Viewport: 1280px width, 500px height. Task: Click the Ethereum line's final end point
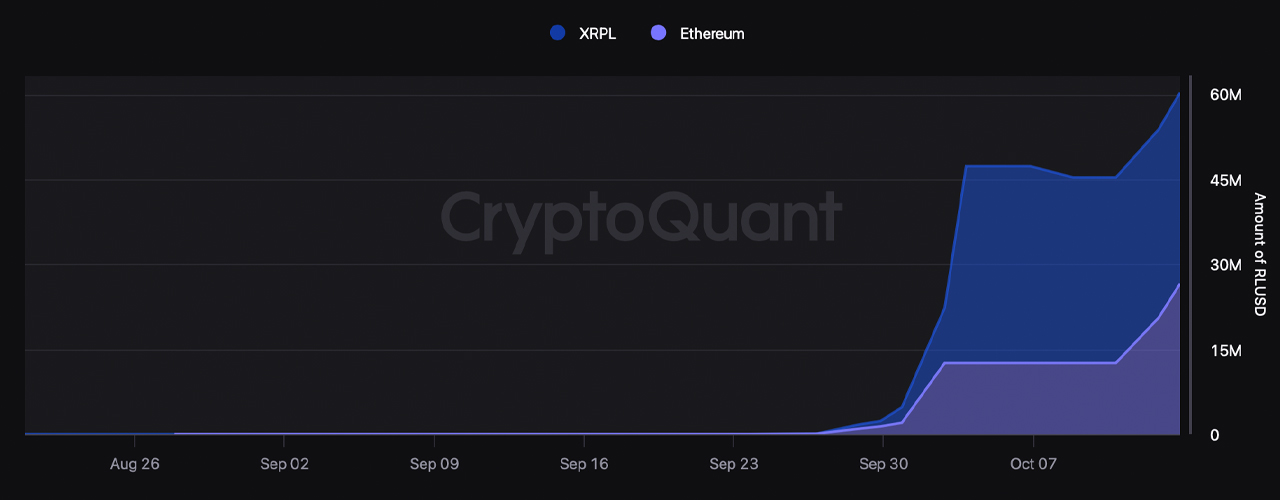(x=1179, y=285)
